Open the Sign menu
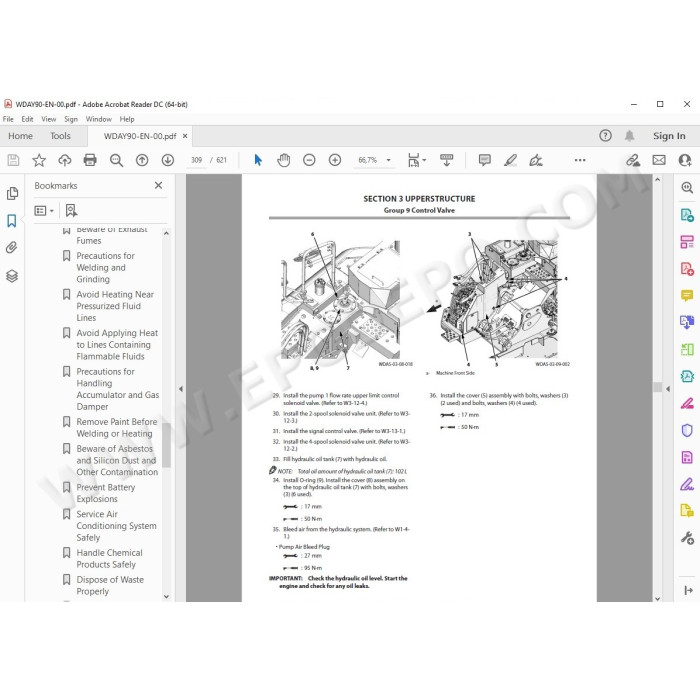The width and height of the screenshot is (700, 700). point(71,119)
